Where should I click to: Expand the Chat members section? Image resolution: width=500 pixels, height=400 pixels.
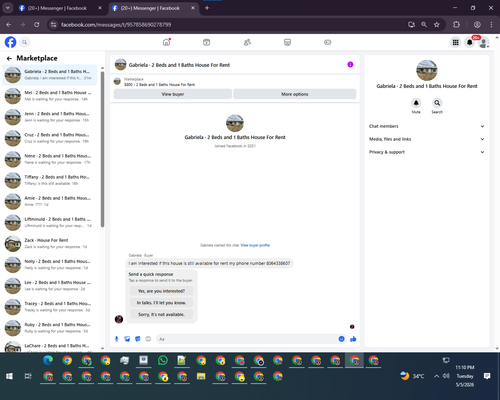coord(426,126)
